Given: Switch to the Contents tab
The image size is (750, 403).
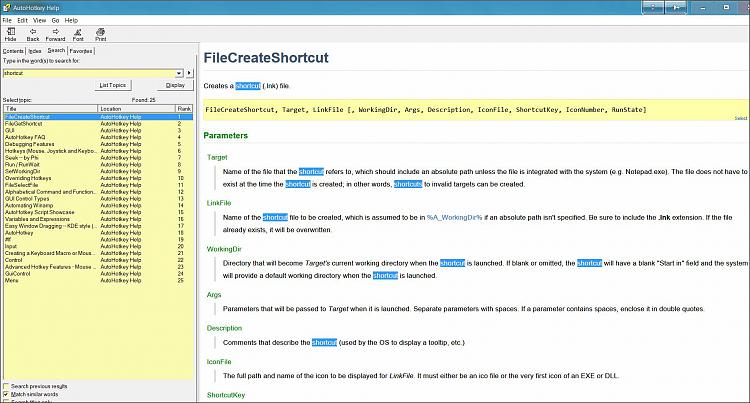Looking at the screenshot, I should (13, 51).
